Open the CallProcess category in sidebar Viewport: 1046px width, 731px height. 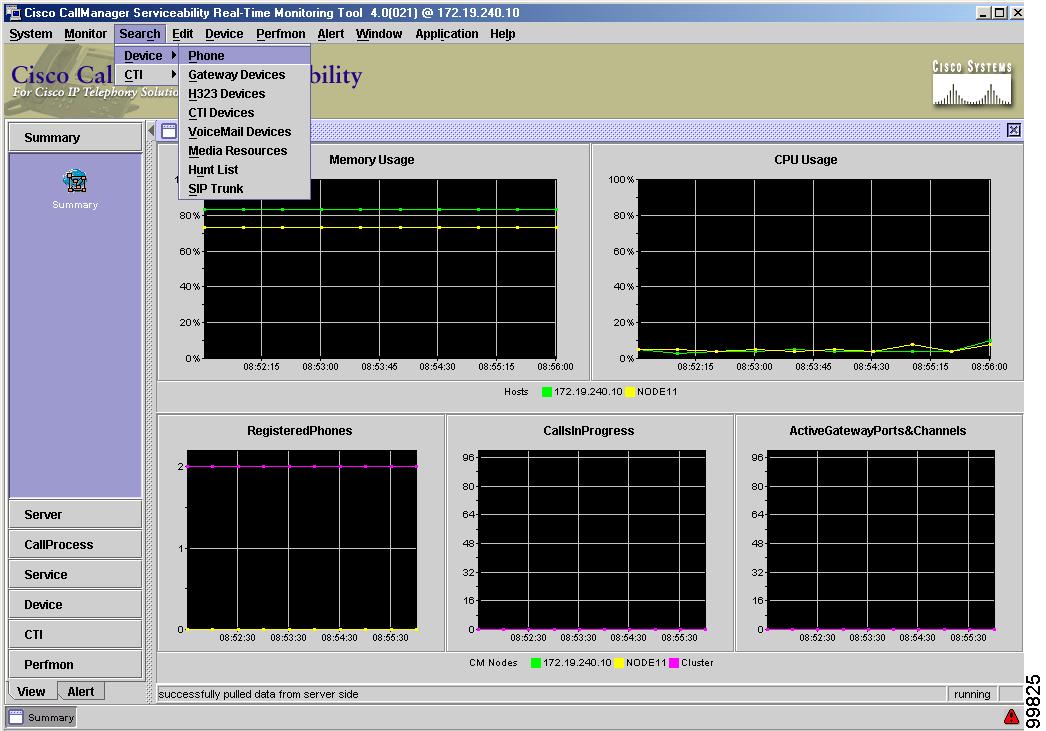click(75, 545)
